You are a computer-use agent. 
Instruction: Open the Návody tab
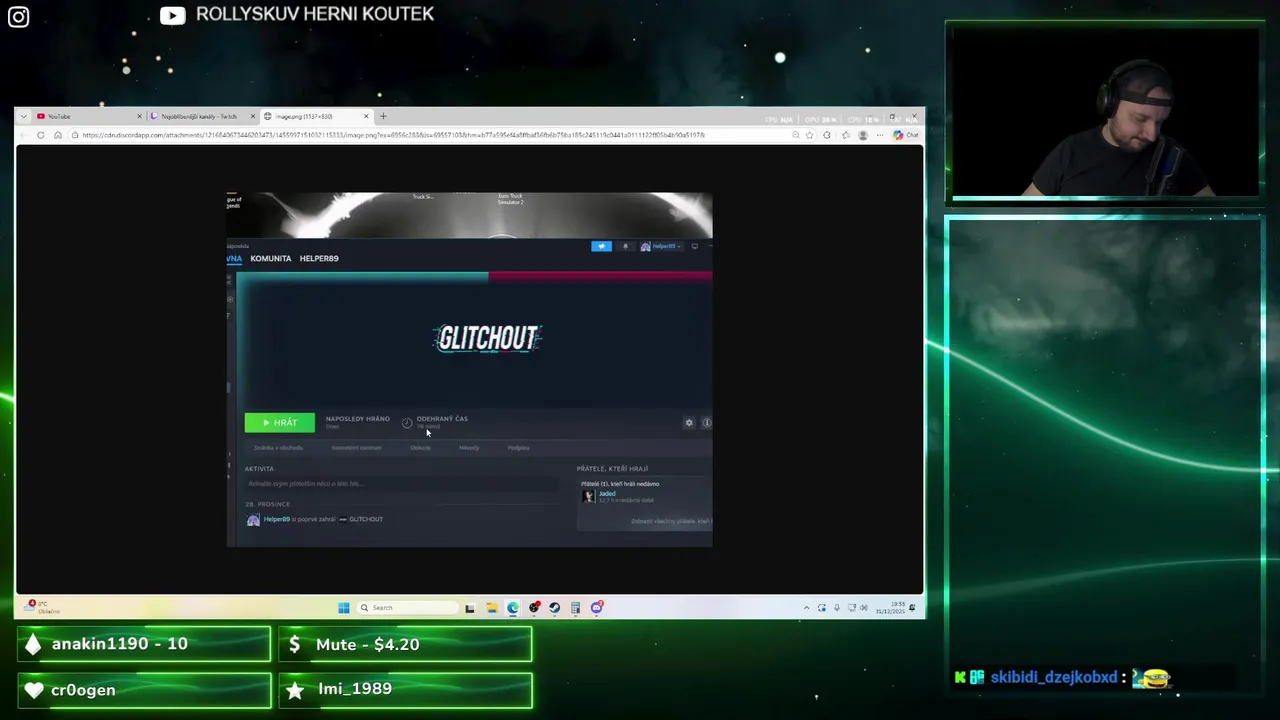tap(469, 448)
